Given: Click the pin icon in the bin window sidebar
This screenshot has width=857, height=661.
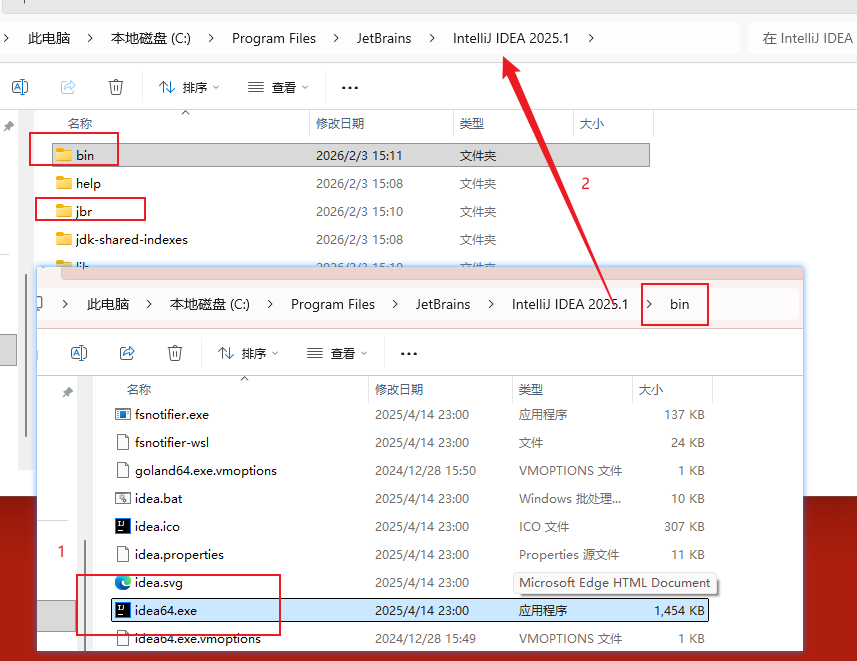Looking at the screenshot, I should (67, 392).
